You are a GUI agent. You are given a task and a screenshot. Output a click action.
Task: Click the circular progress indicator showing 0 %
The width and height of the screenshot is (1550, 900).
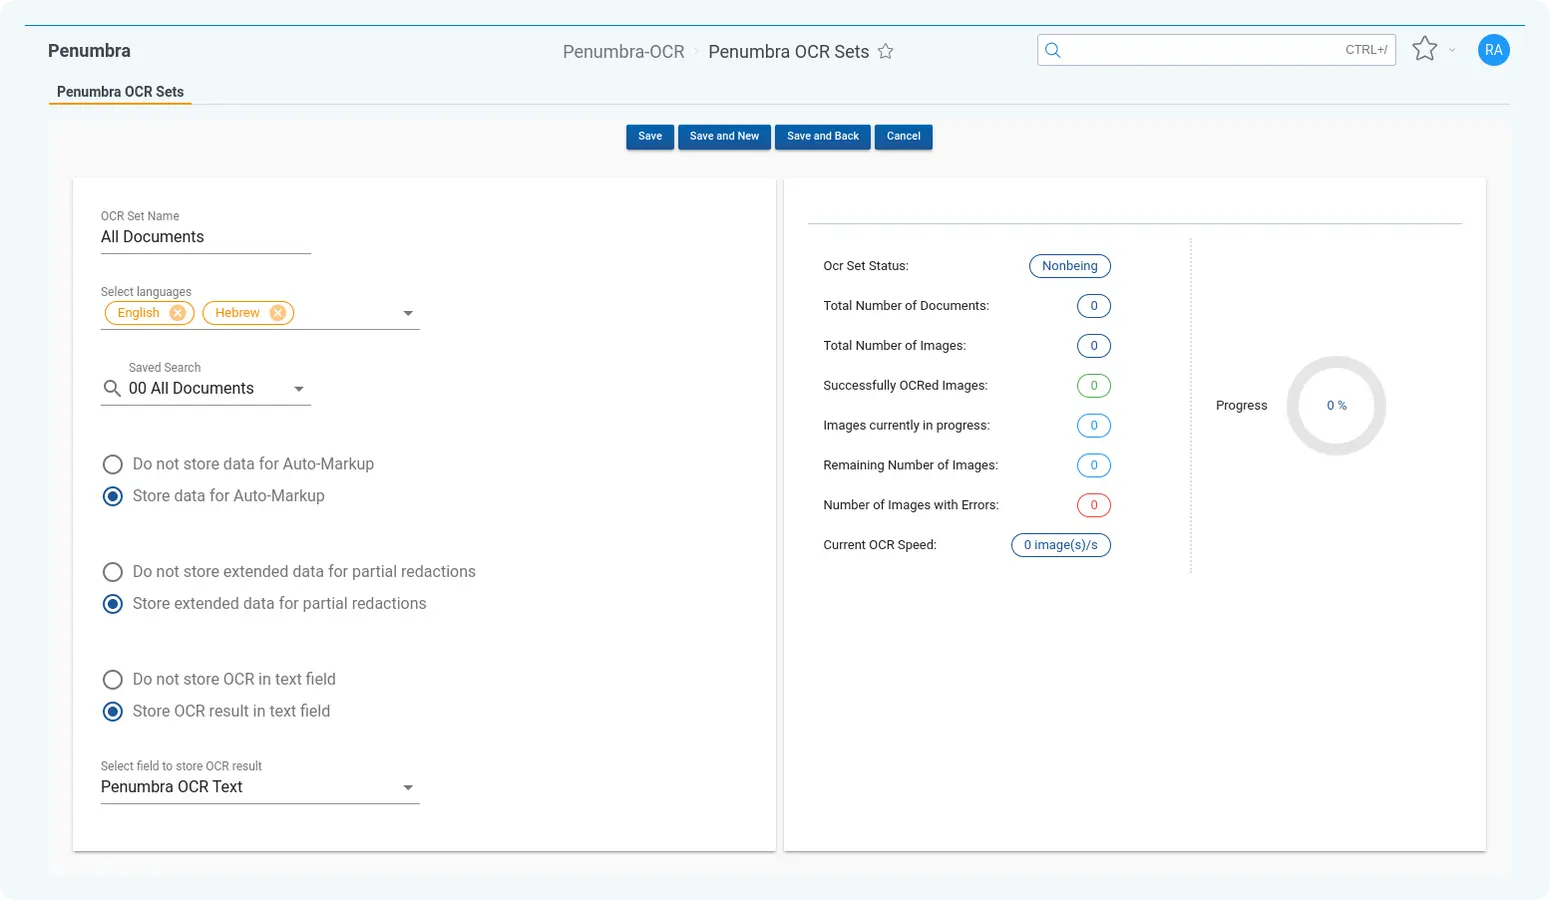coord(1336,406)
